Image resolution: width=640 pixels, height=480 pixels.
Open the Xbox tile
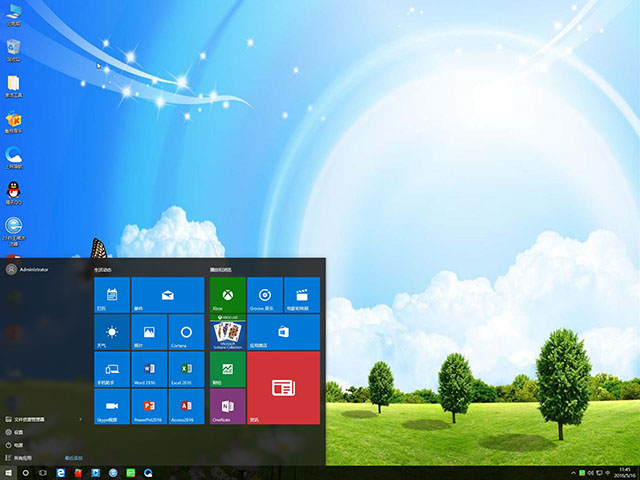coord(227,295)
